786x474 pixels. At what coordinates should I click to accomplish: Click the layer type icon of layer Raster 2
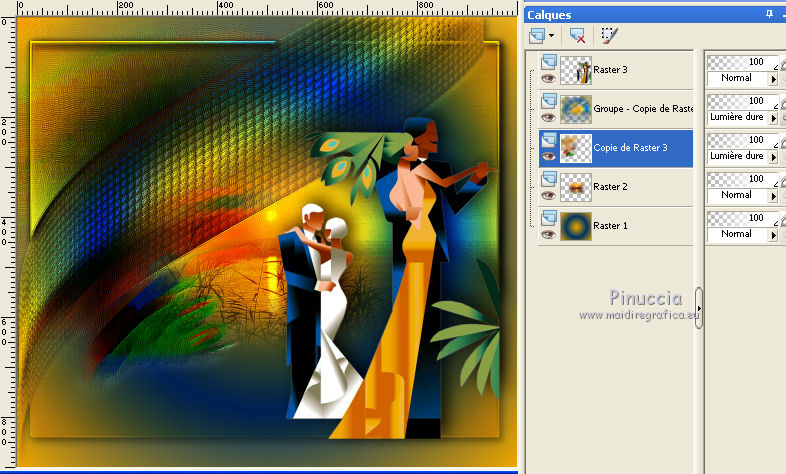click(x=549, y=179)
